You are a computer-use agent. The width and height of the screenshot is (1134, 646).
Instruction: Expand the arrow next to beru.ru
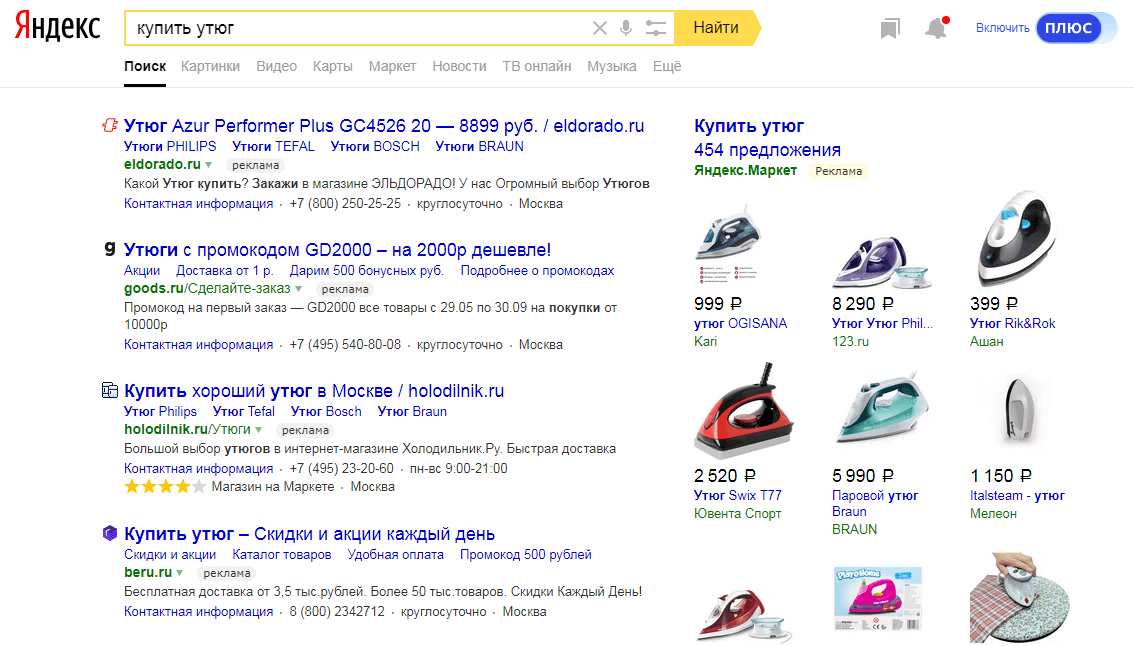180,573
